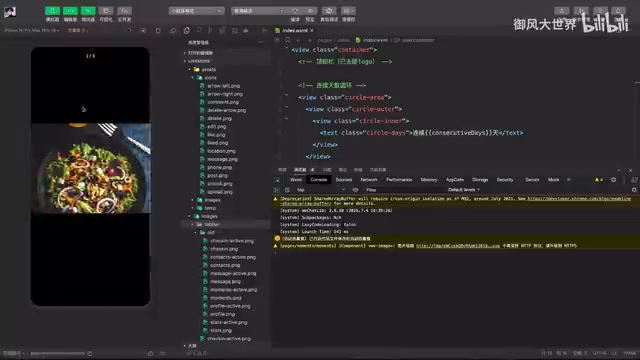Click the warning count badge showing 4

(599, 180)
